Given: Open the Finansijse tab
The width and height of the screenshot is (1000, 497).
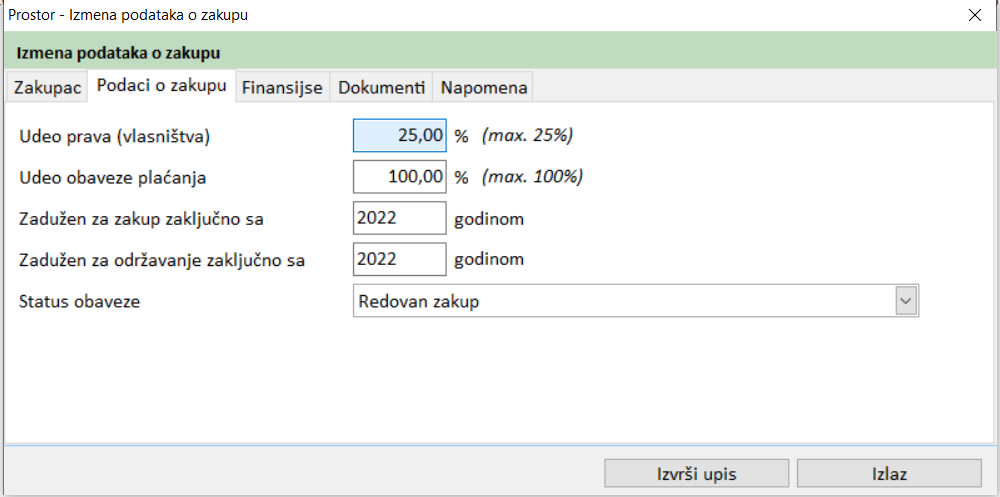Looking at the screenshot, I should (282, 88).
